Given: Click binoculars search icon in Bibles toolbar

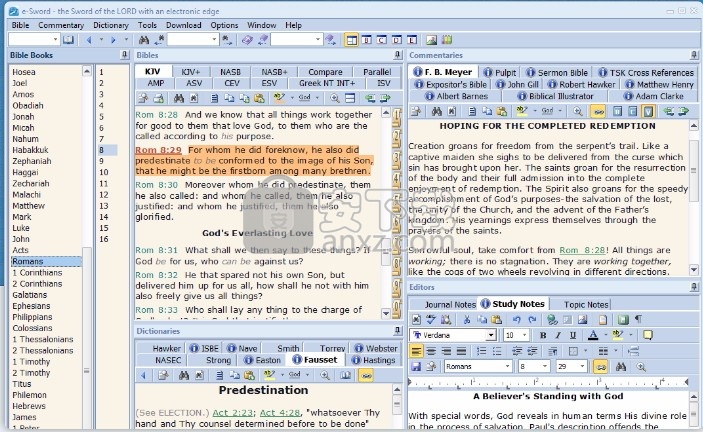Looking at the screenshot, I should click(179, 98).
